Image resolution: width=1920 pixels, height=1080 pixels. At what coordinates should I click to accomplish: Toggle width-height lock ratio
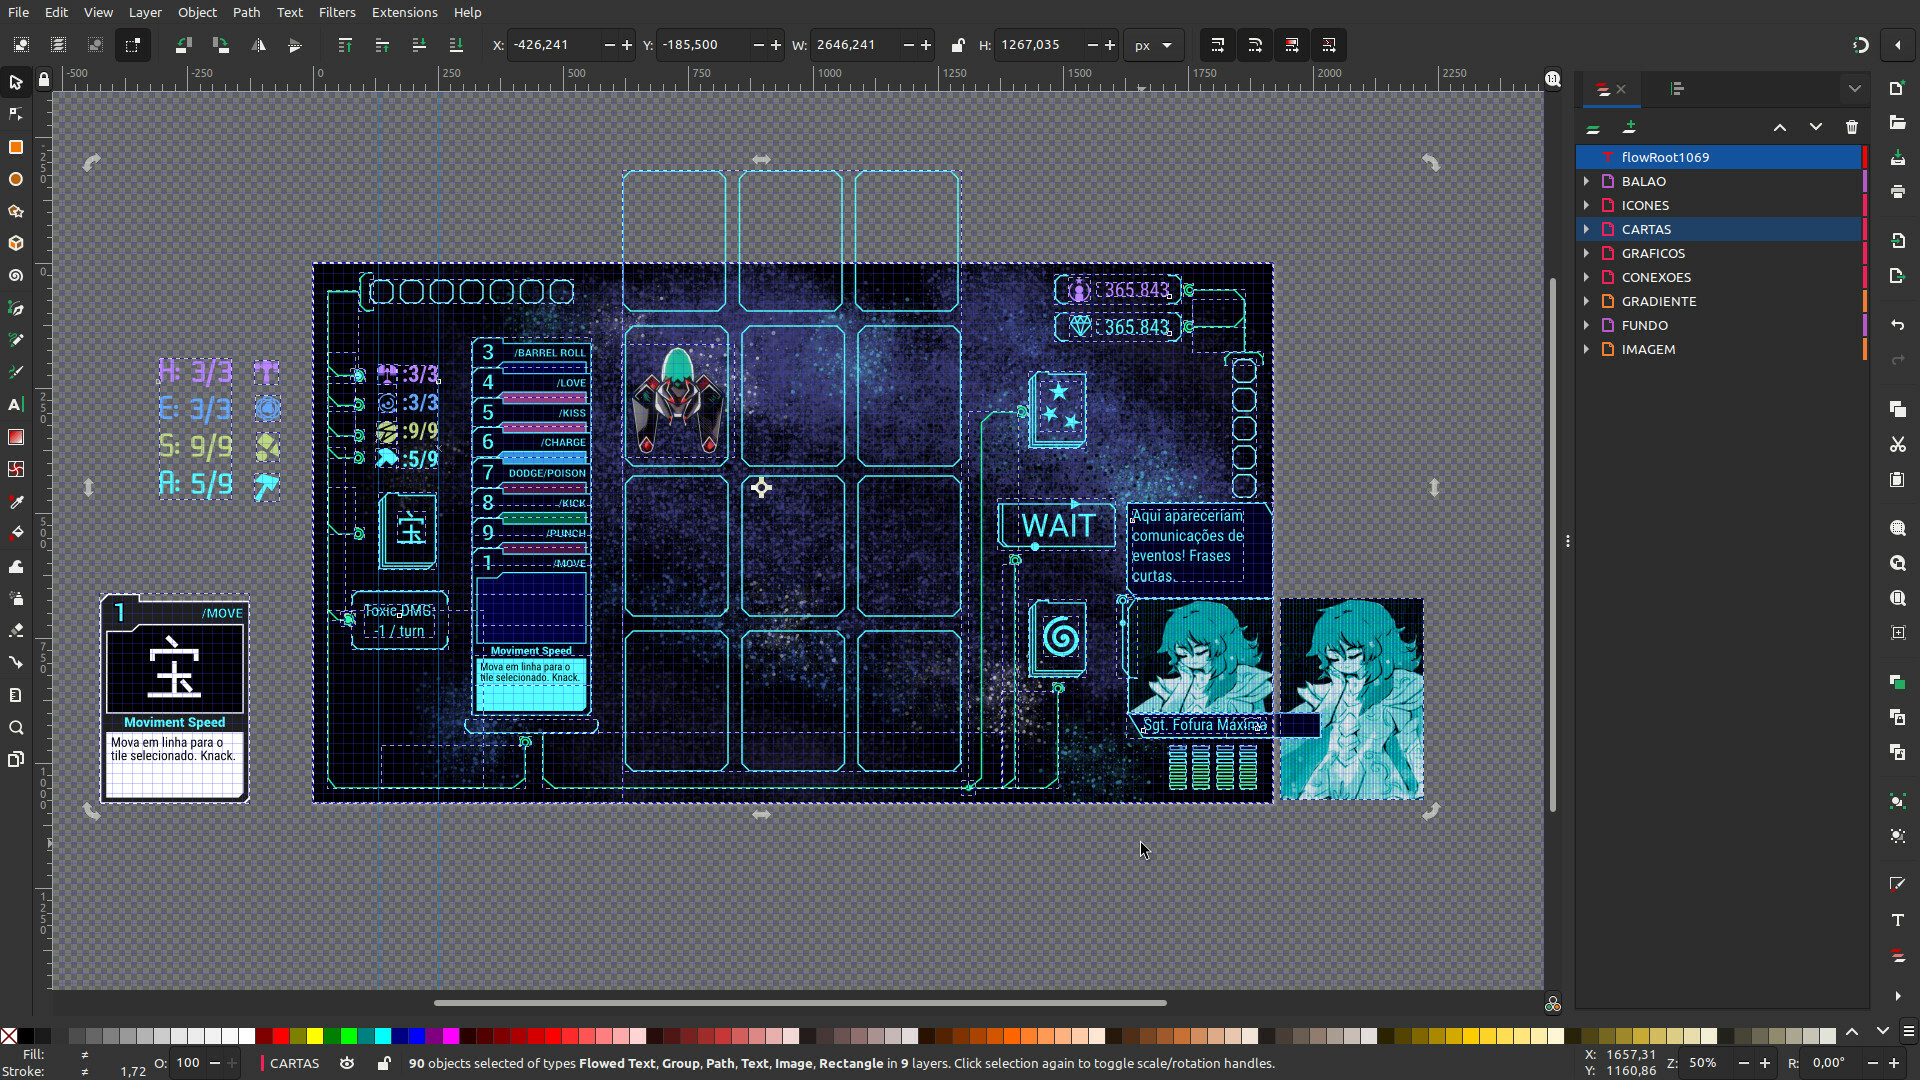[958, 45]
